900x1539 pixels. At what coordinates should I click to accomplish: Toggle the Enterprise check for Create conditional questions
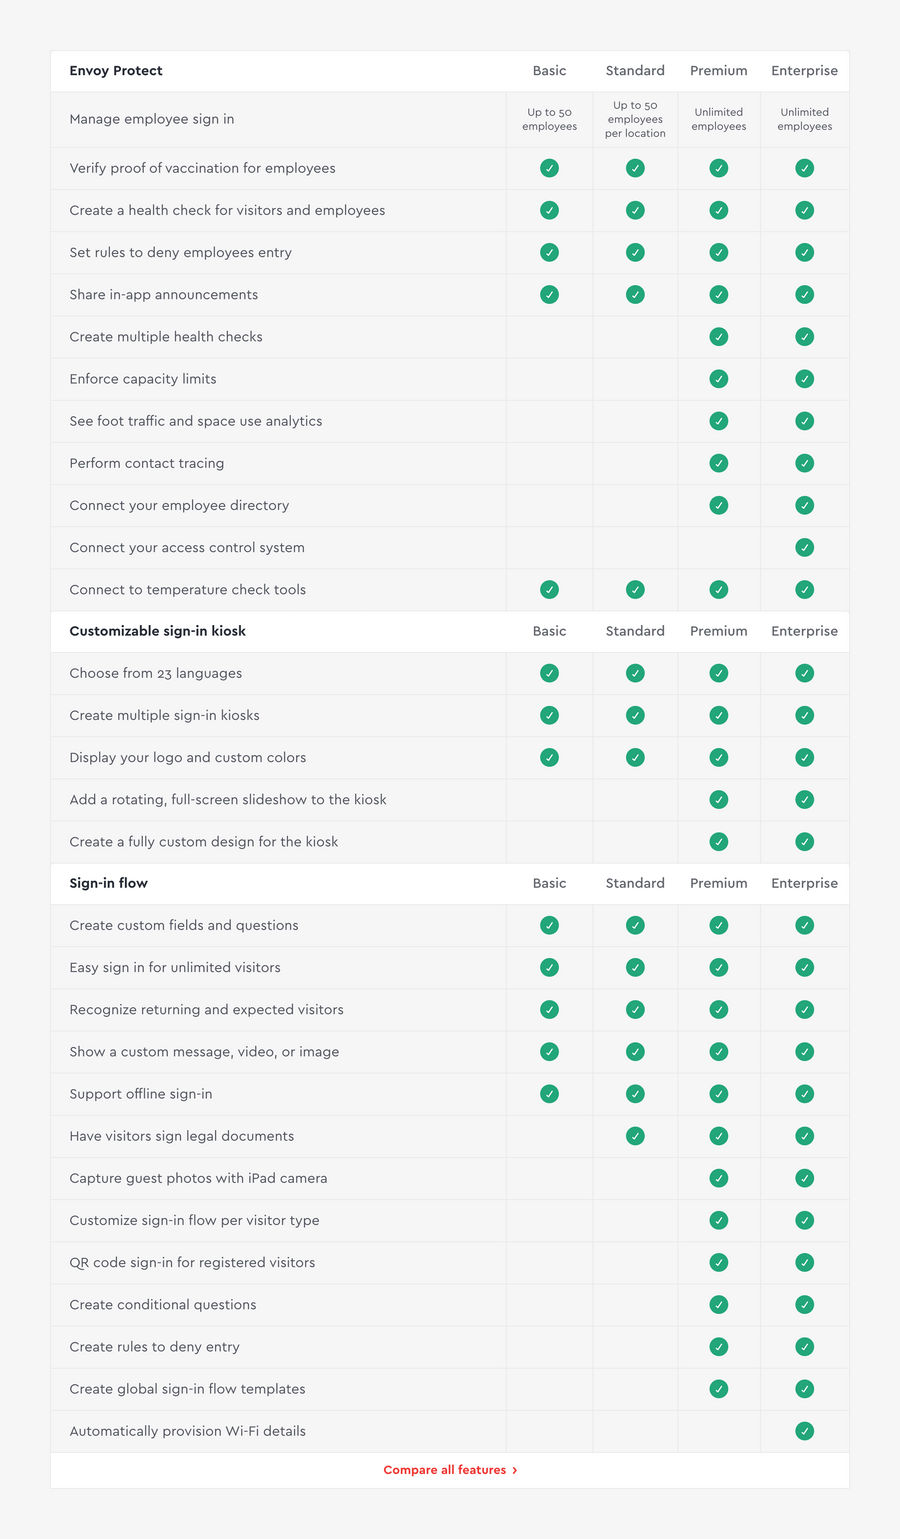[805, 1304]
